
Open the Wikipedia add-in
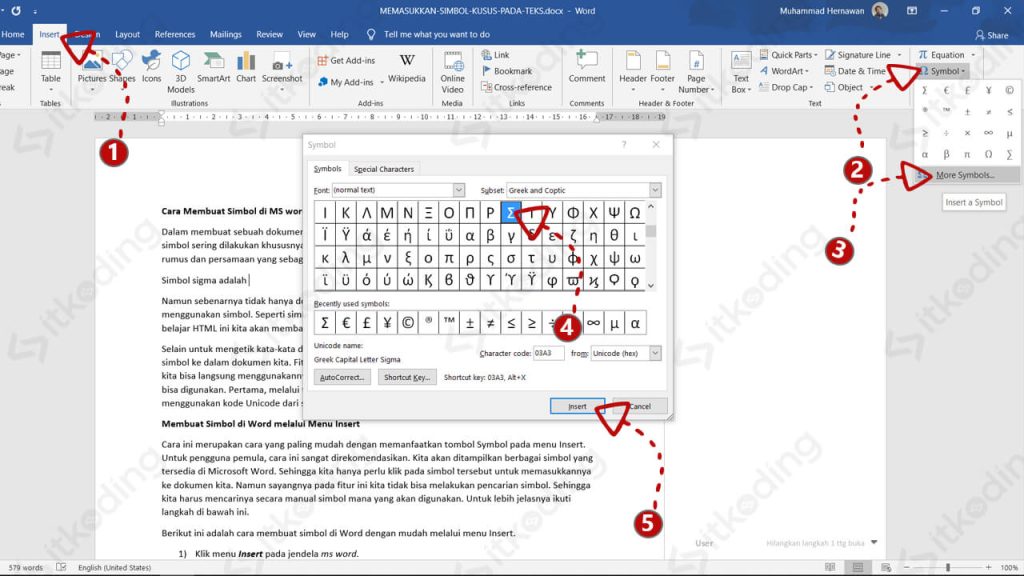click(x=406, y=68)
